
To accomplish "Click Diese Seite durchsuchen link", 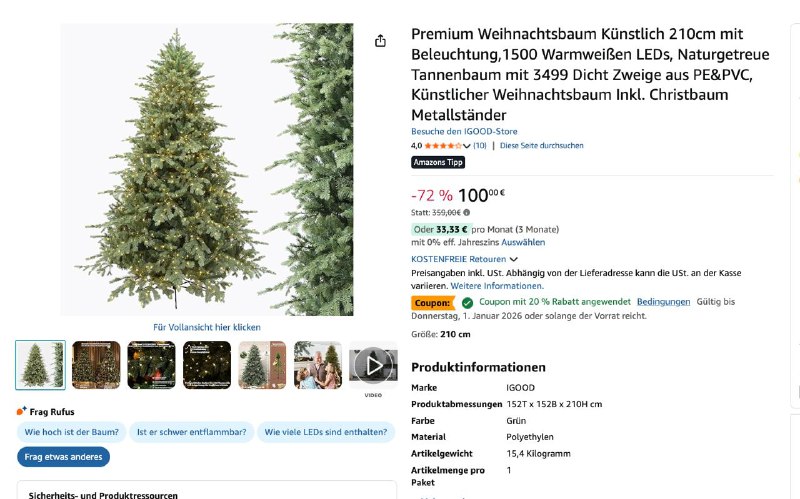I will point(541,145).
